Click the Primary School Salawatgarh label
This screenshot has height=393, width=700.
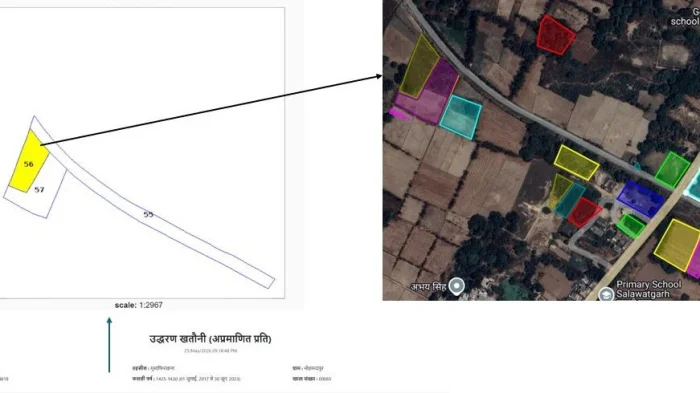tap(649, 289)
